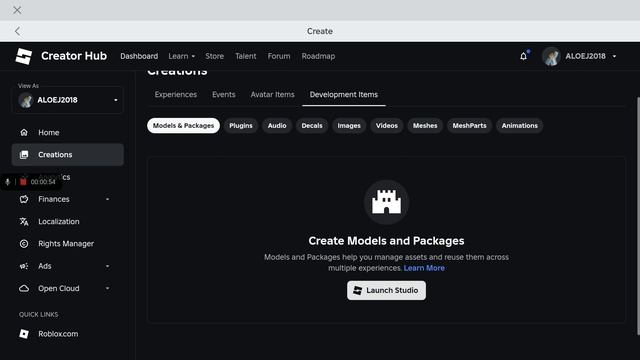Expand the Finances submenu arrow
640x360 pixels.
pyautogui.click(x=107, y=199)
